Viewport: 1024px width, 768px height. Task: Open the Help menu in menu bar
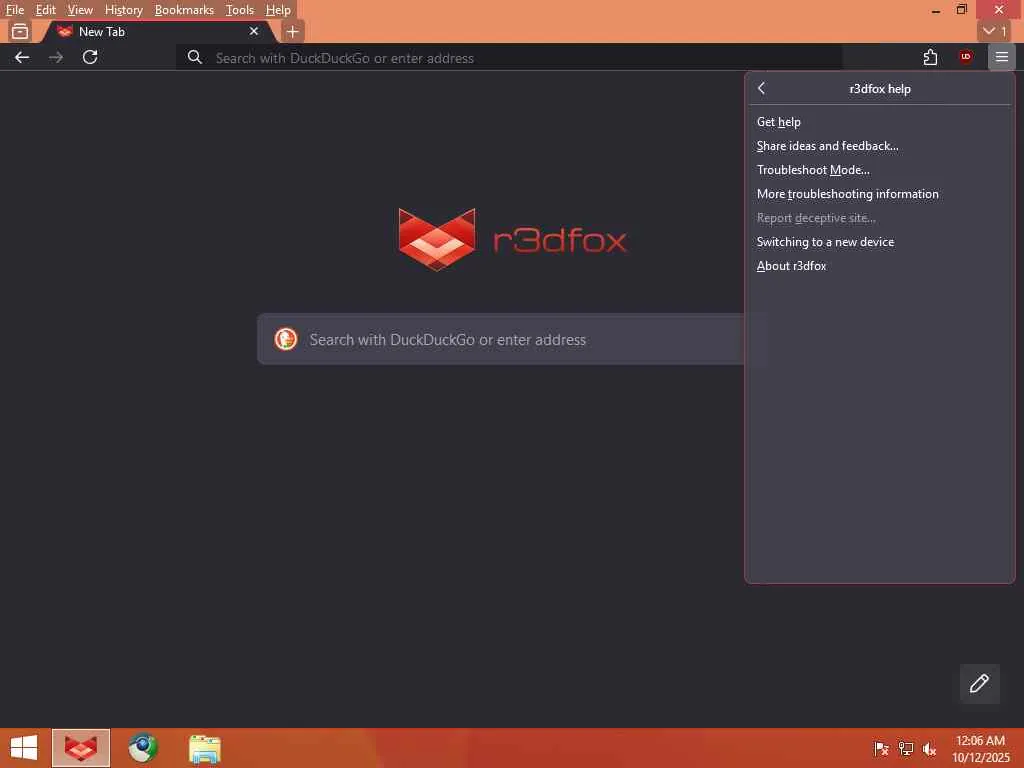pos(278,10)
